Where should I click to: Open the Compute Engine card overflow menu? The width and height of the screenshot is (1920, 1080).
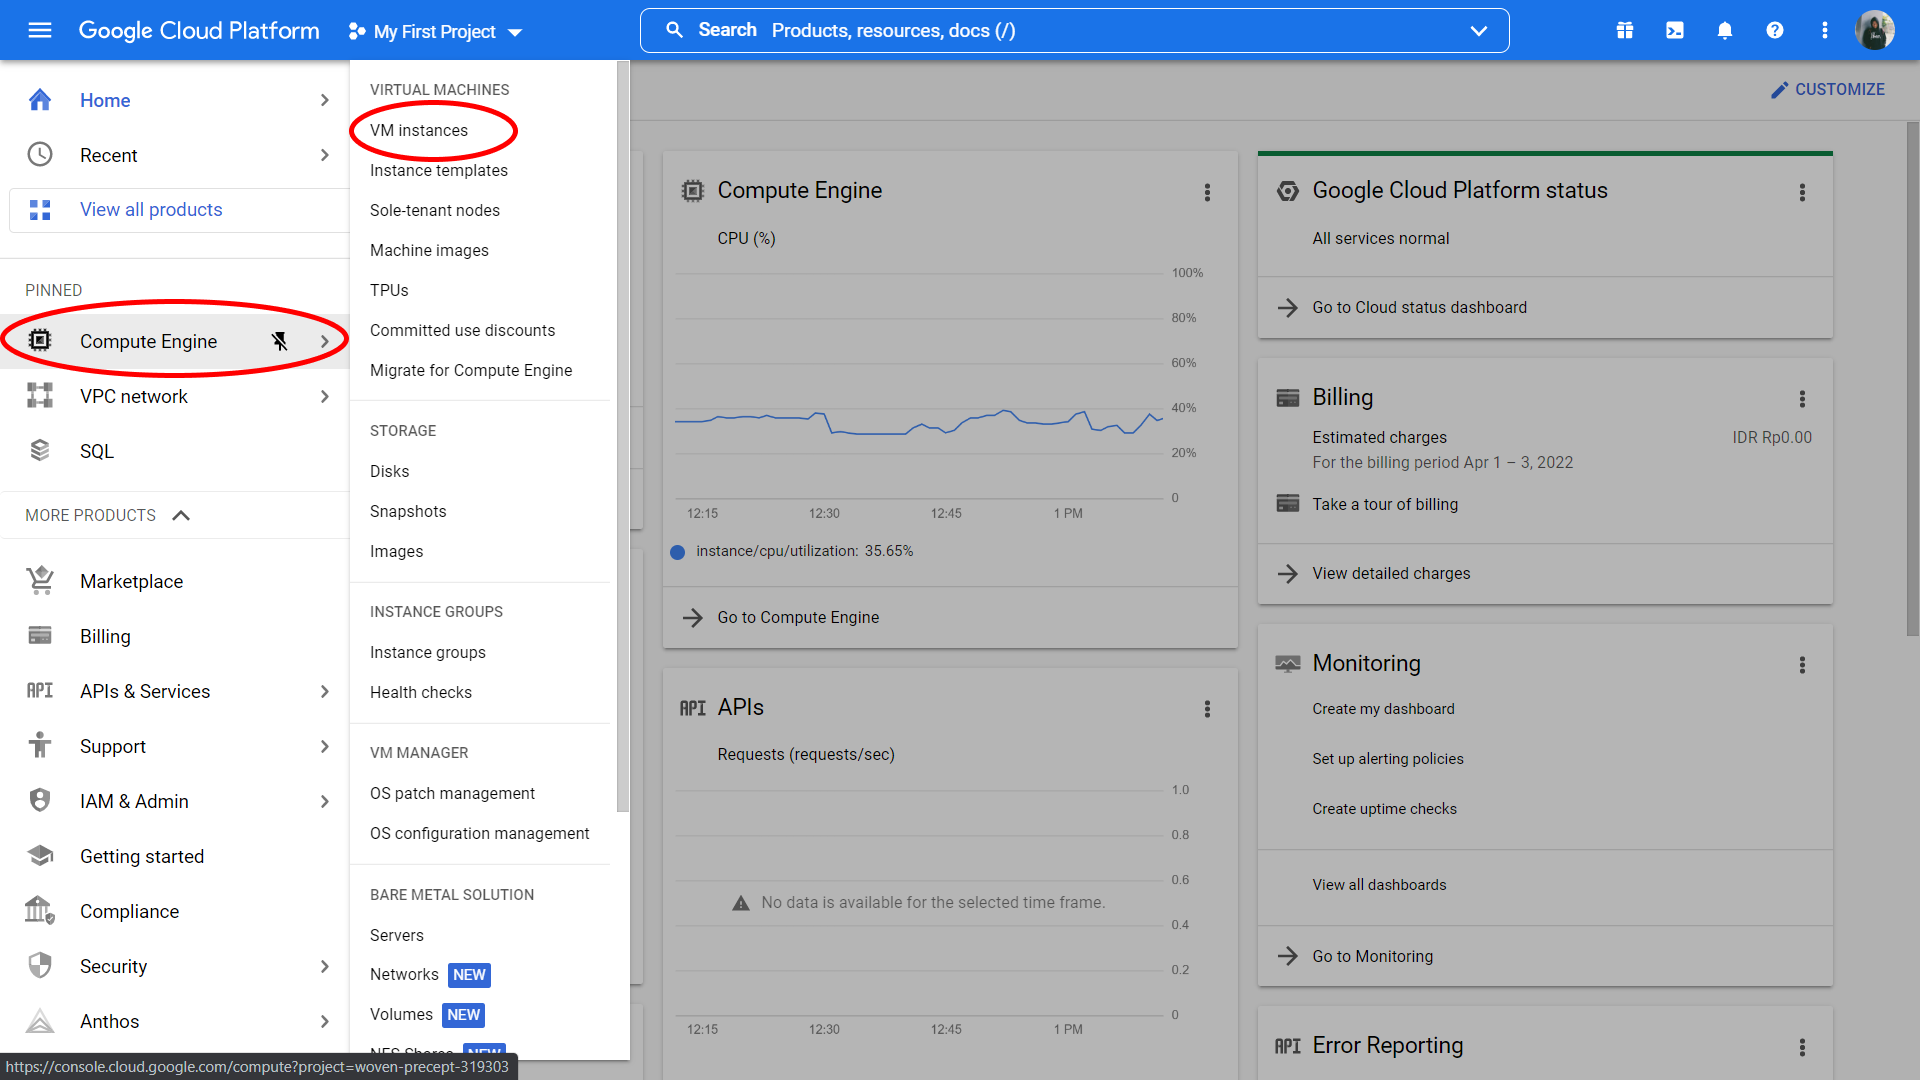(x=1208, y=192)
